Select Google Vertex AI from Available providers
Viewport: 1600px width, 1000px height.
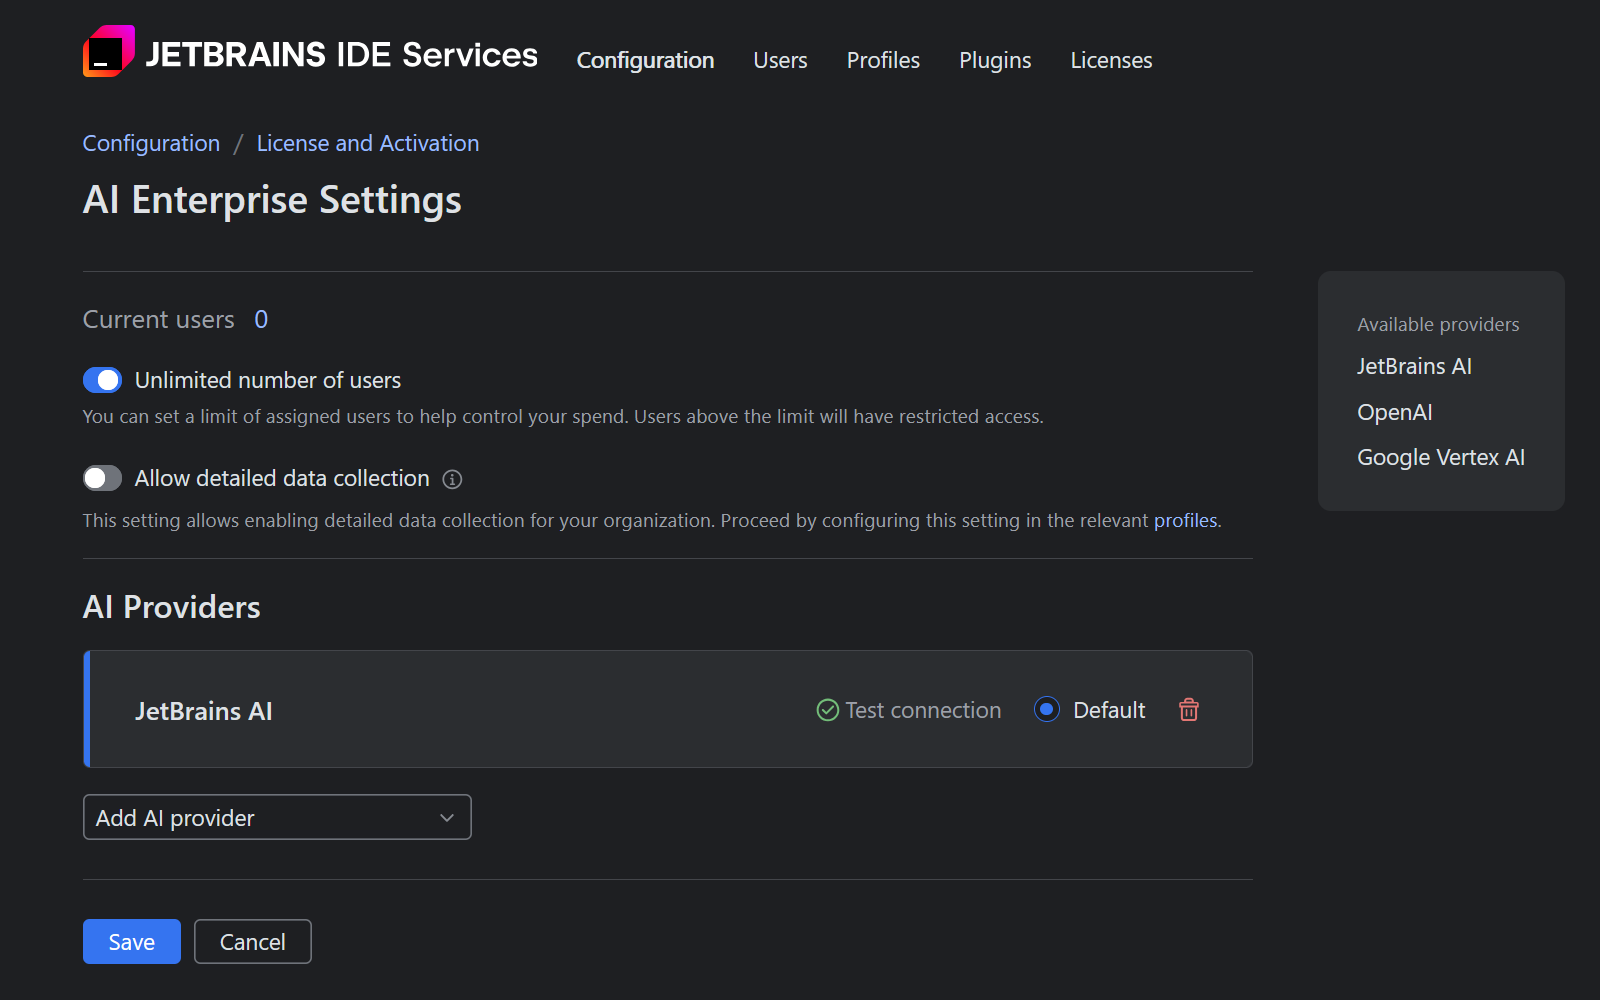[1440, 457]
